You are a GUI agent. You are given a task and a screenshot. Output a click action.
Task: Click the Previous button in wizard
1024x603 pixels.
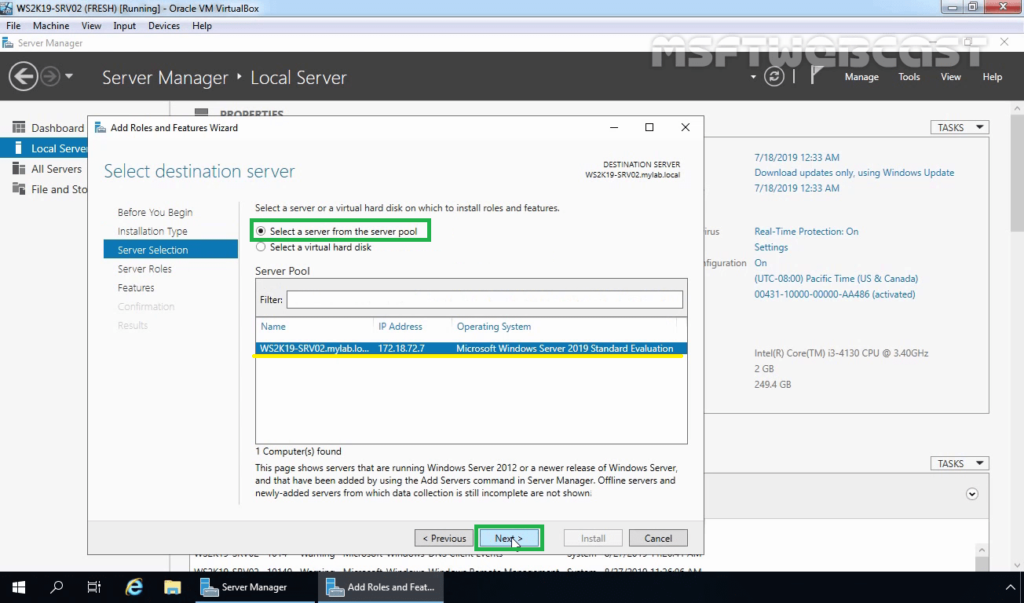pyautogui.click(x=443, y=538)
